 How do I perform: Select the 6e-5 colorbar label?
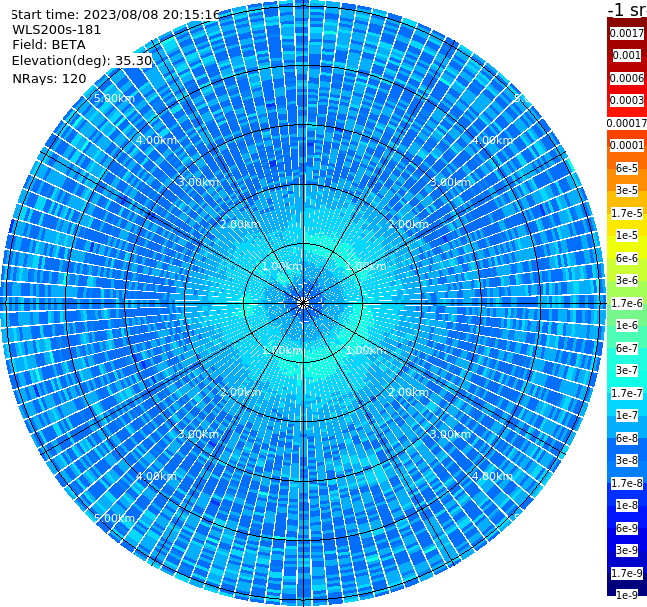coord(627,168)
